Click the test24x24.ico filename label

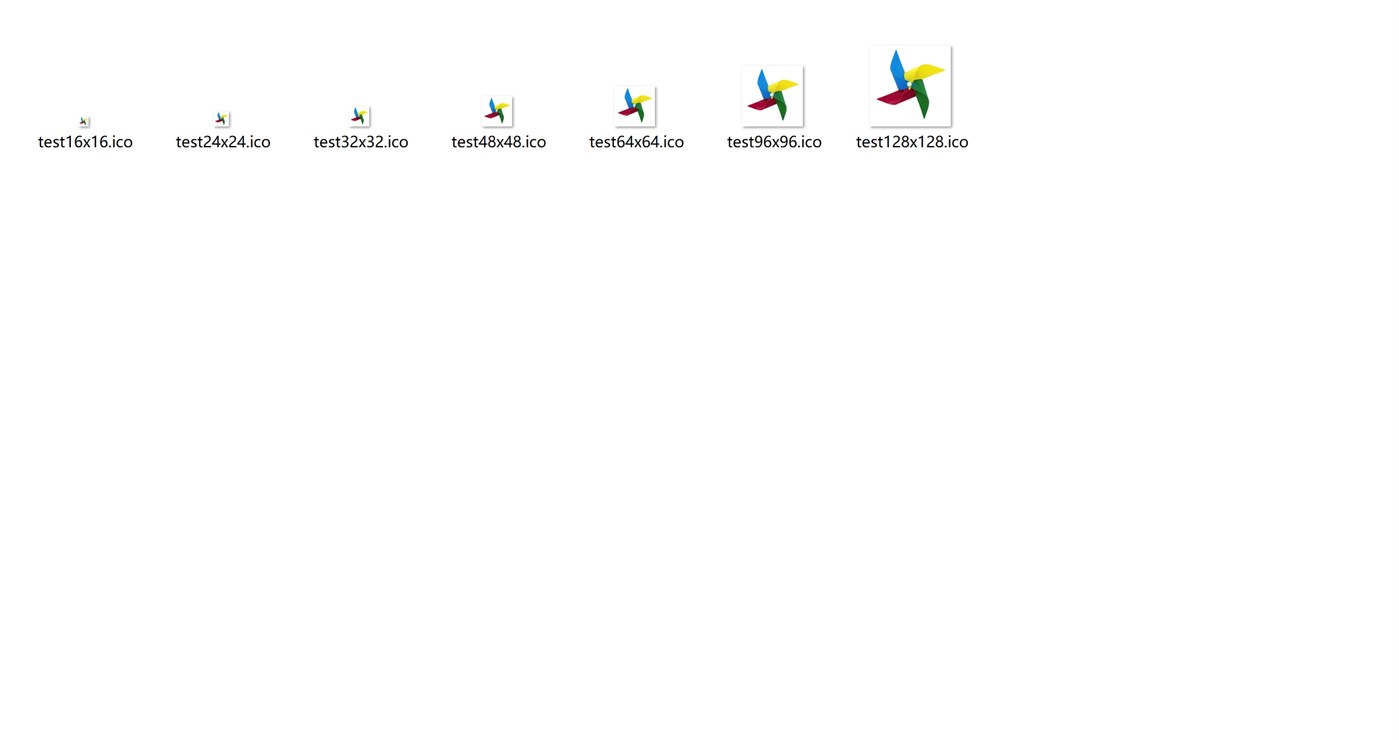coord(223,142)
